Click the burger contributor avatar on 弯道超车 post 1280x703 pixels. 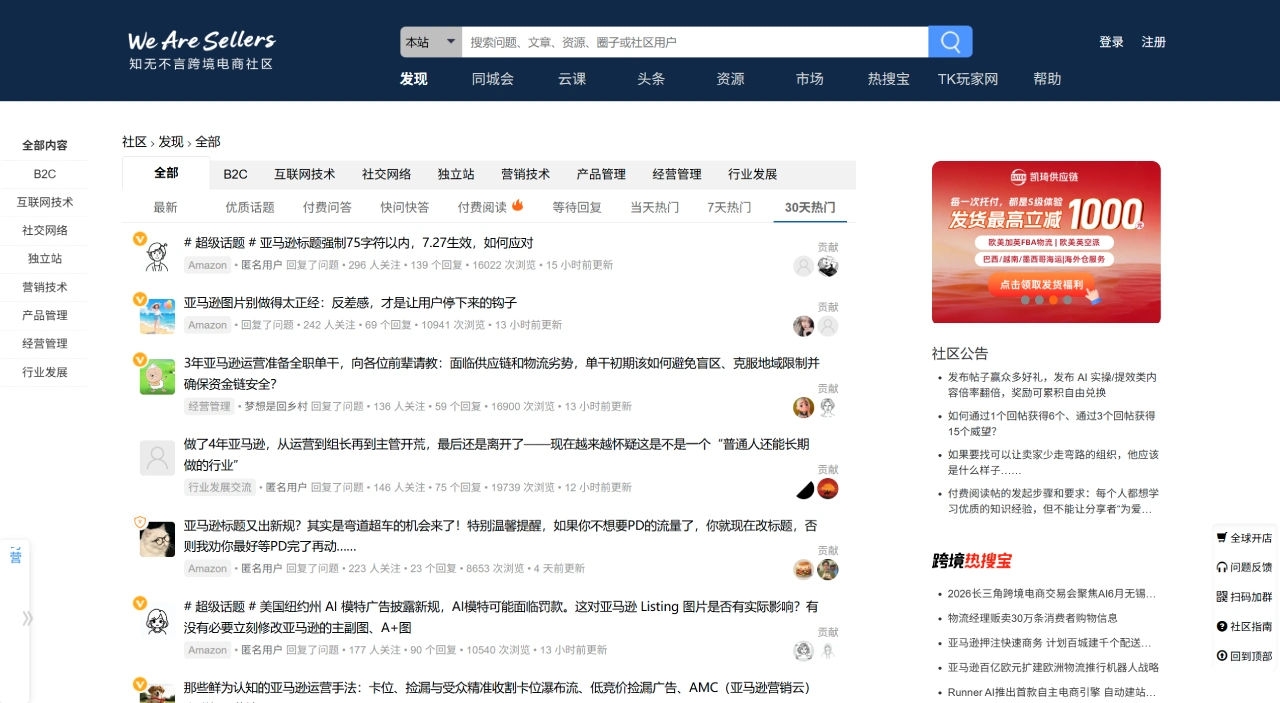pos(803,569)
